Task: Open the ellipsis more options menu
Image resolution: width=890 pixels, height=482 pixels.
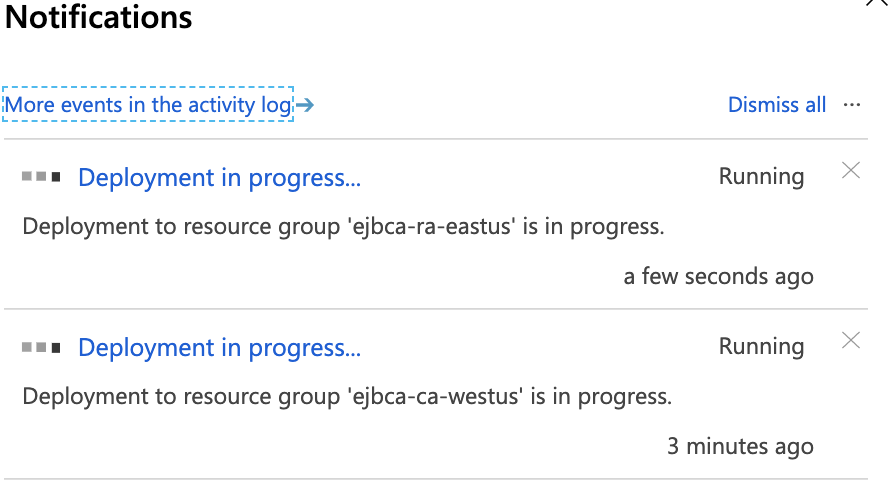Action: 852,105
